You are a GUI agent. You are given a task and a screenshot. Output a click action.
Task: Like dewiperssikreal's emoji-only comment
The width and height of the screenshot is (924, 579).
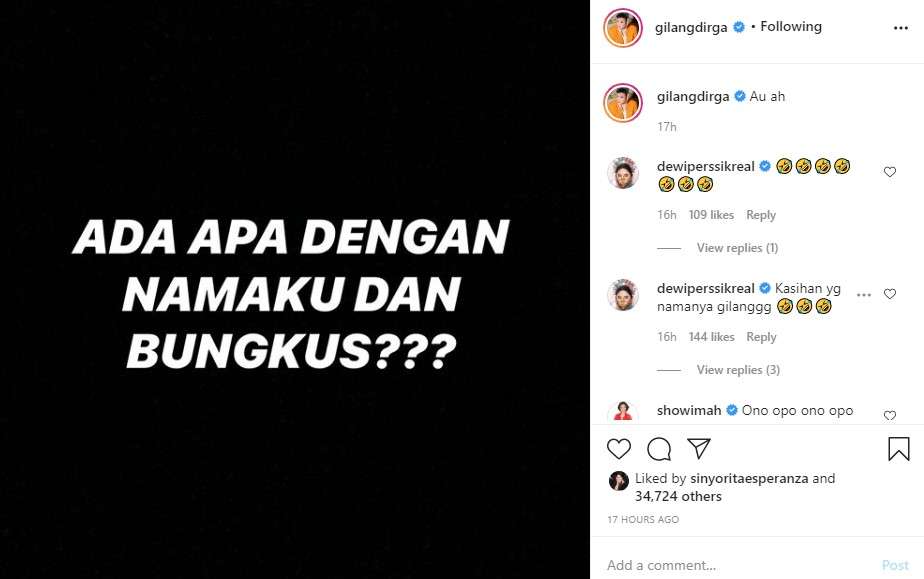[x=890, y=172]
